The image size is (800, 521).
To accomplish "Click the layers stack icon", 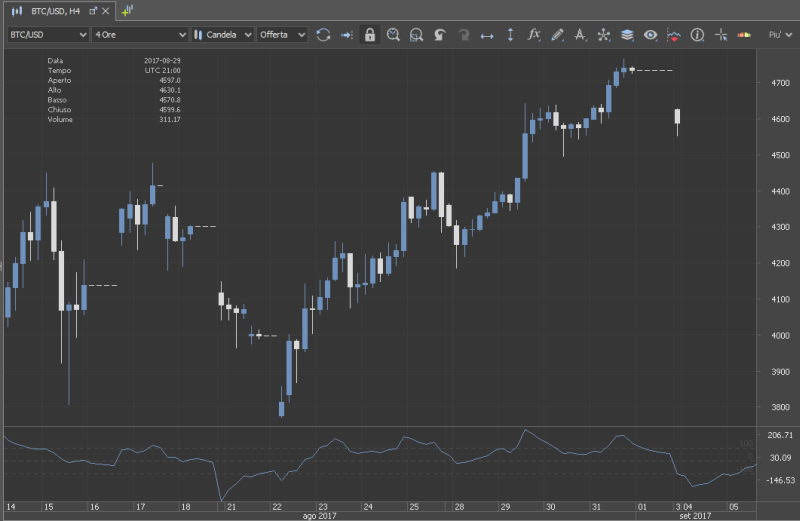I will pos(627,35).
